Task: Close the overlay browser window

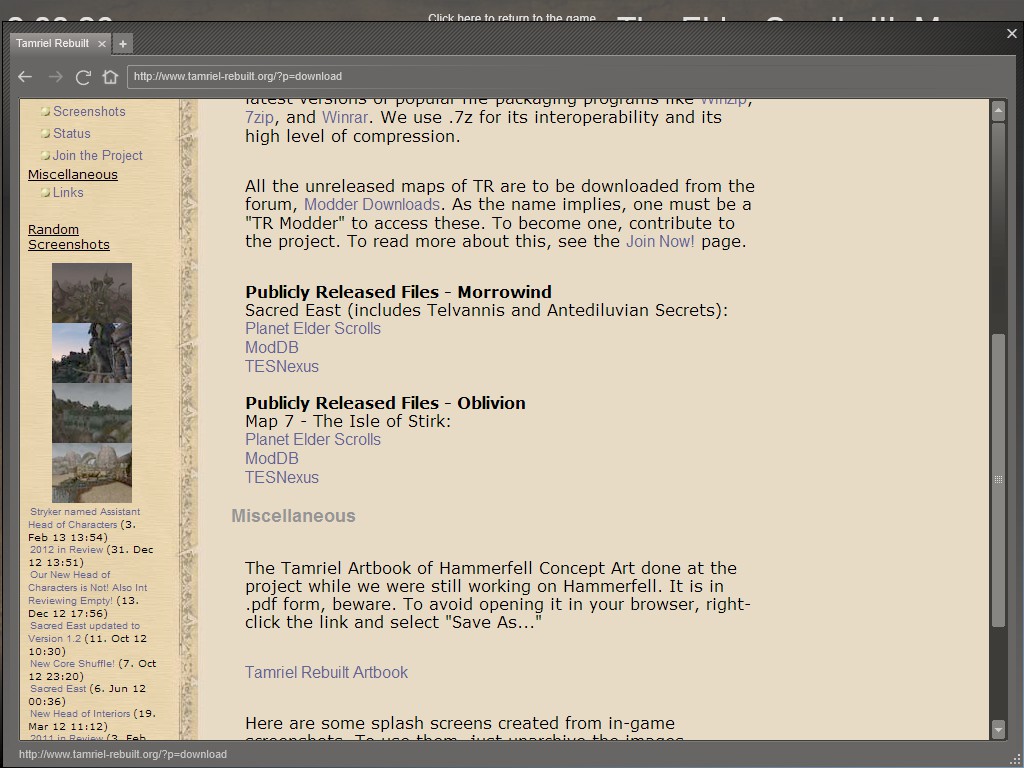Action: point(1012,33)
